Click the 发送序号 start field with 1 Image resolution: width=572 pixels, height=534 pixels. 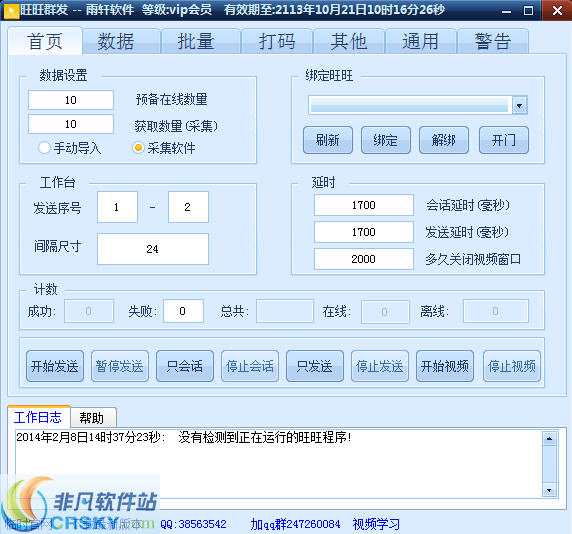pyautogui.click(x=117, y=207)
